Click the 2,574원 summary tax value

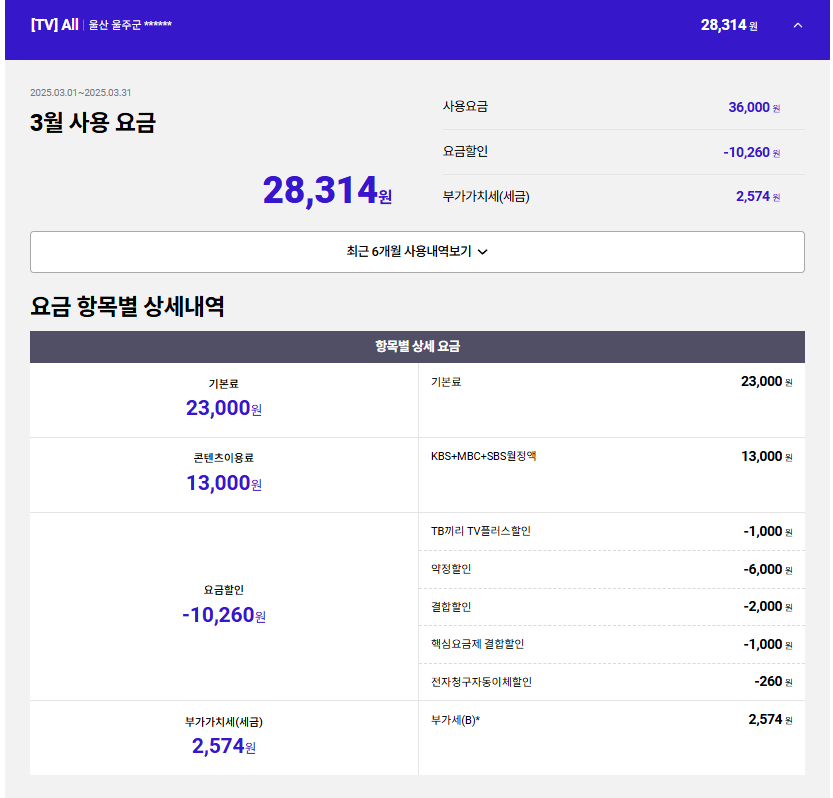click(758, 197)
